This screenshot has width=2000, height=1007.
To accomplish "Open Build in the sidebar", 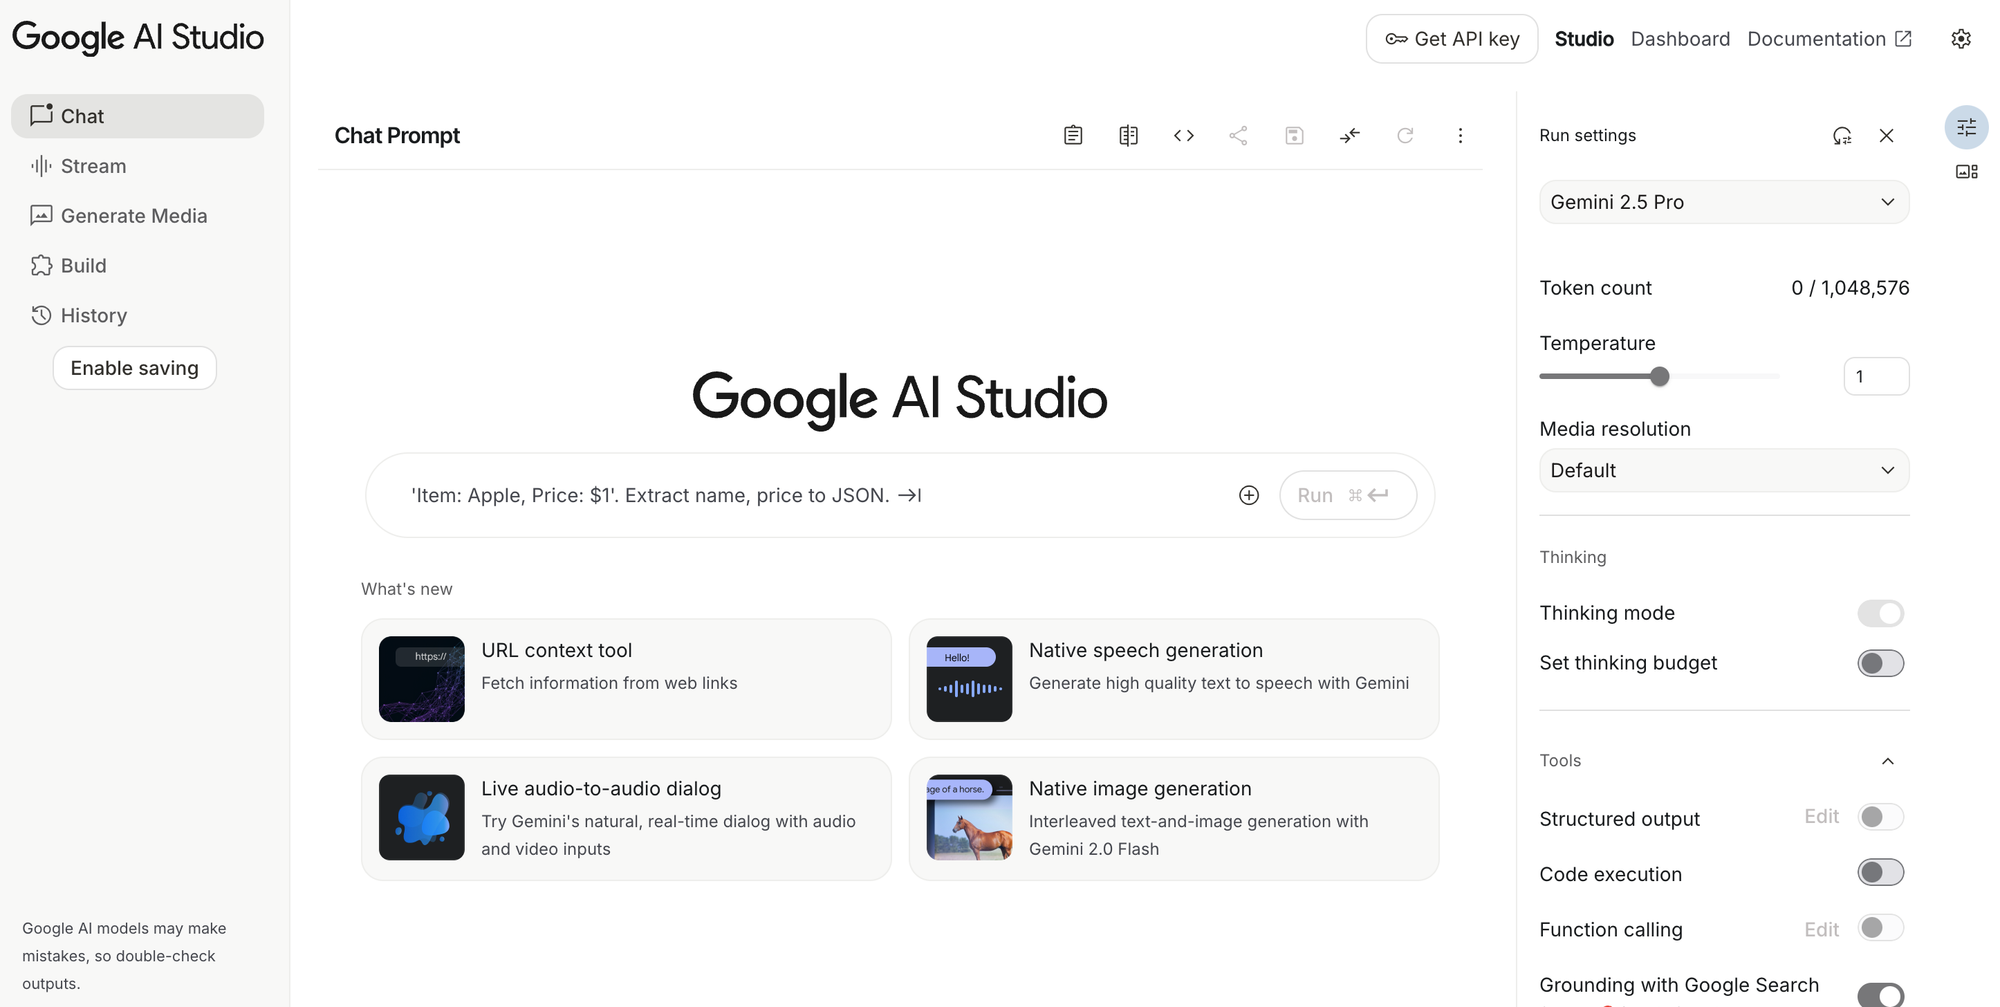I will [138, 266].
